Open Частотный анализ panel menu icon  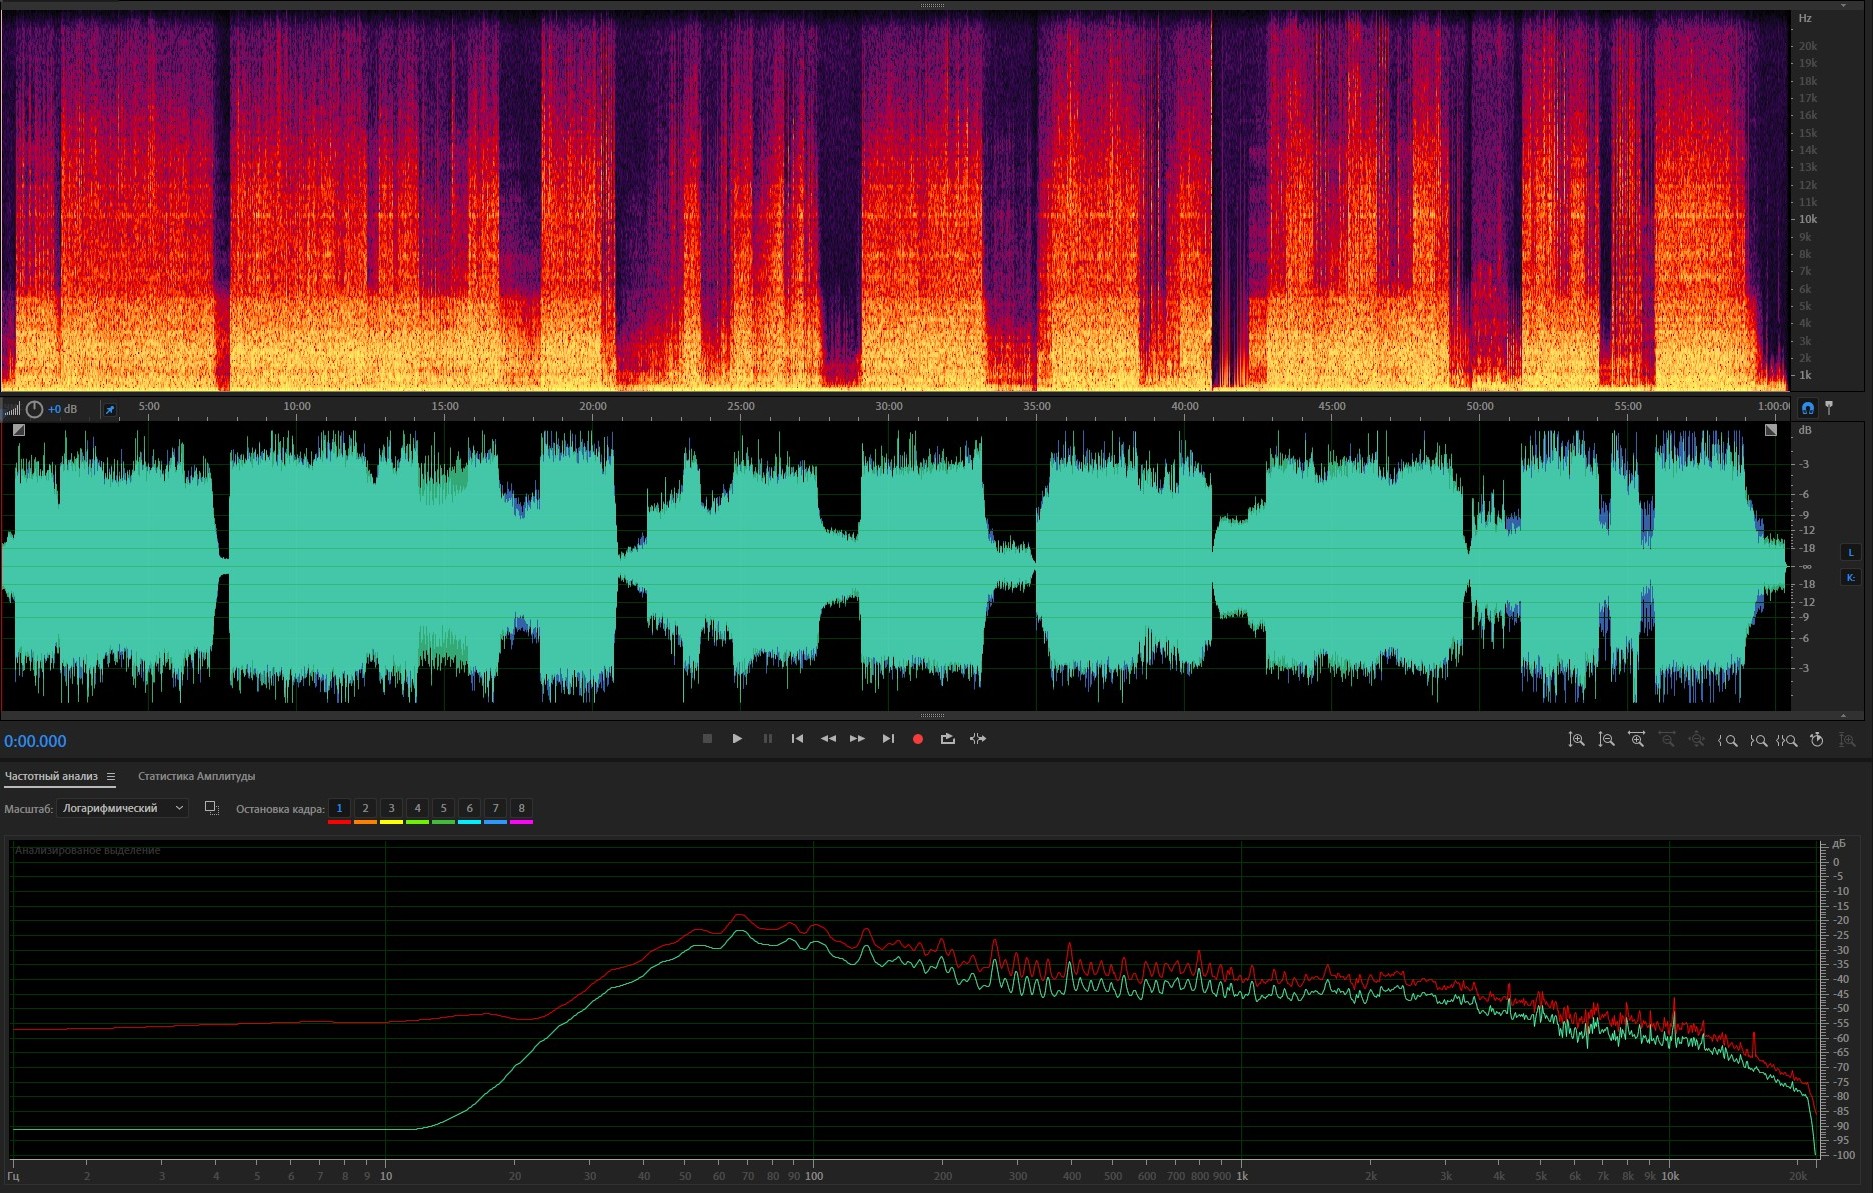point(111,777)
